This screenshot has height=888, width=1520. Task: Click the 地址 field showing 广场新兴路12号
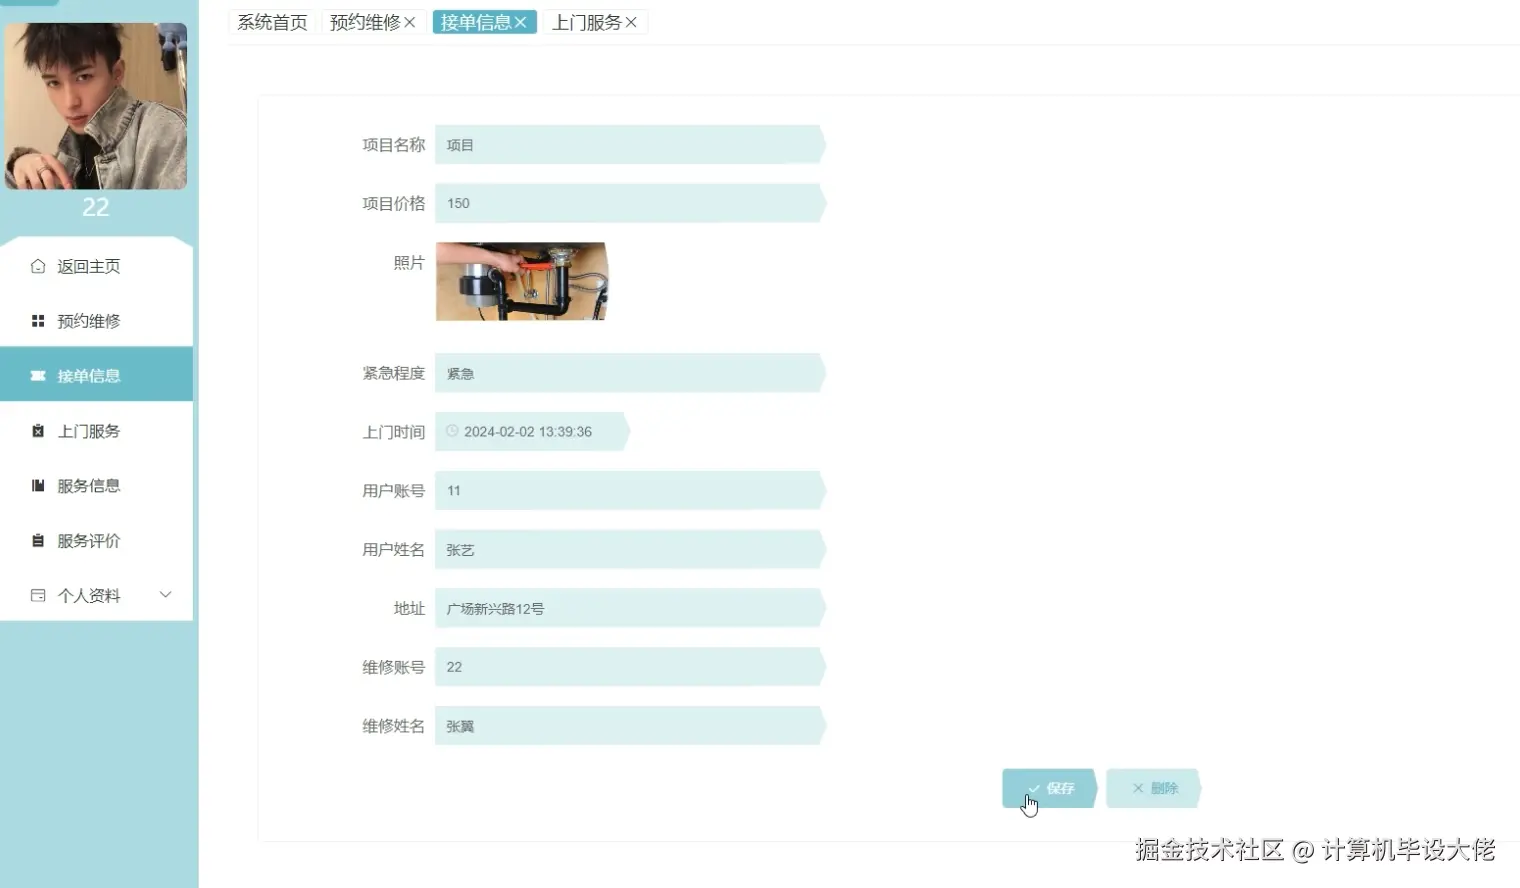click(x=630, y=607)
